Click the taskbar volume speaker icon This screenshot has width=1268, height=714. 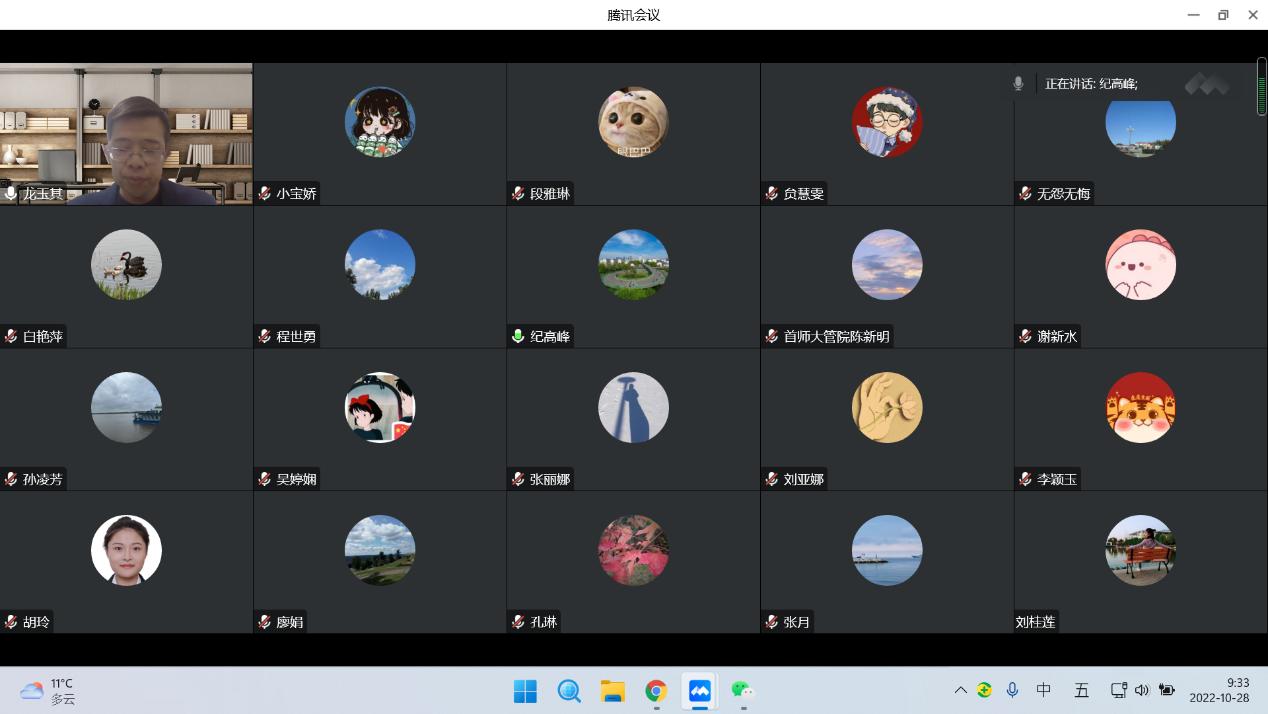1142,690
